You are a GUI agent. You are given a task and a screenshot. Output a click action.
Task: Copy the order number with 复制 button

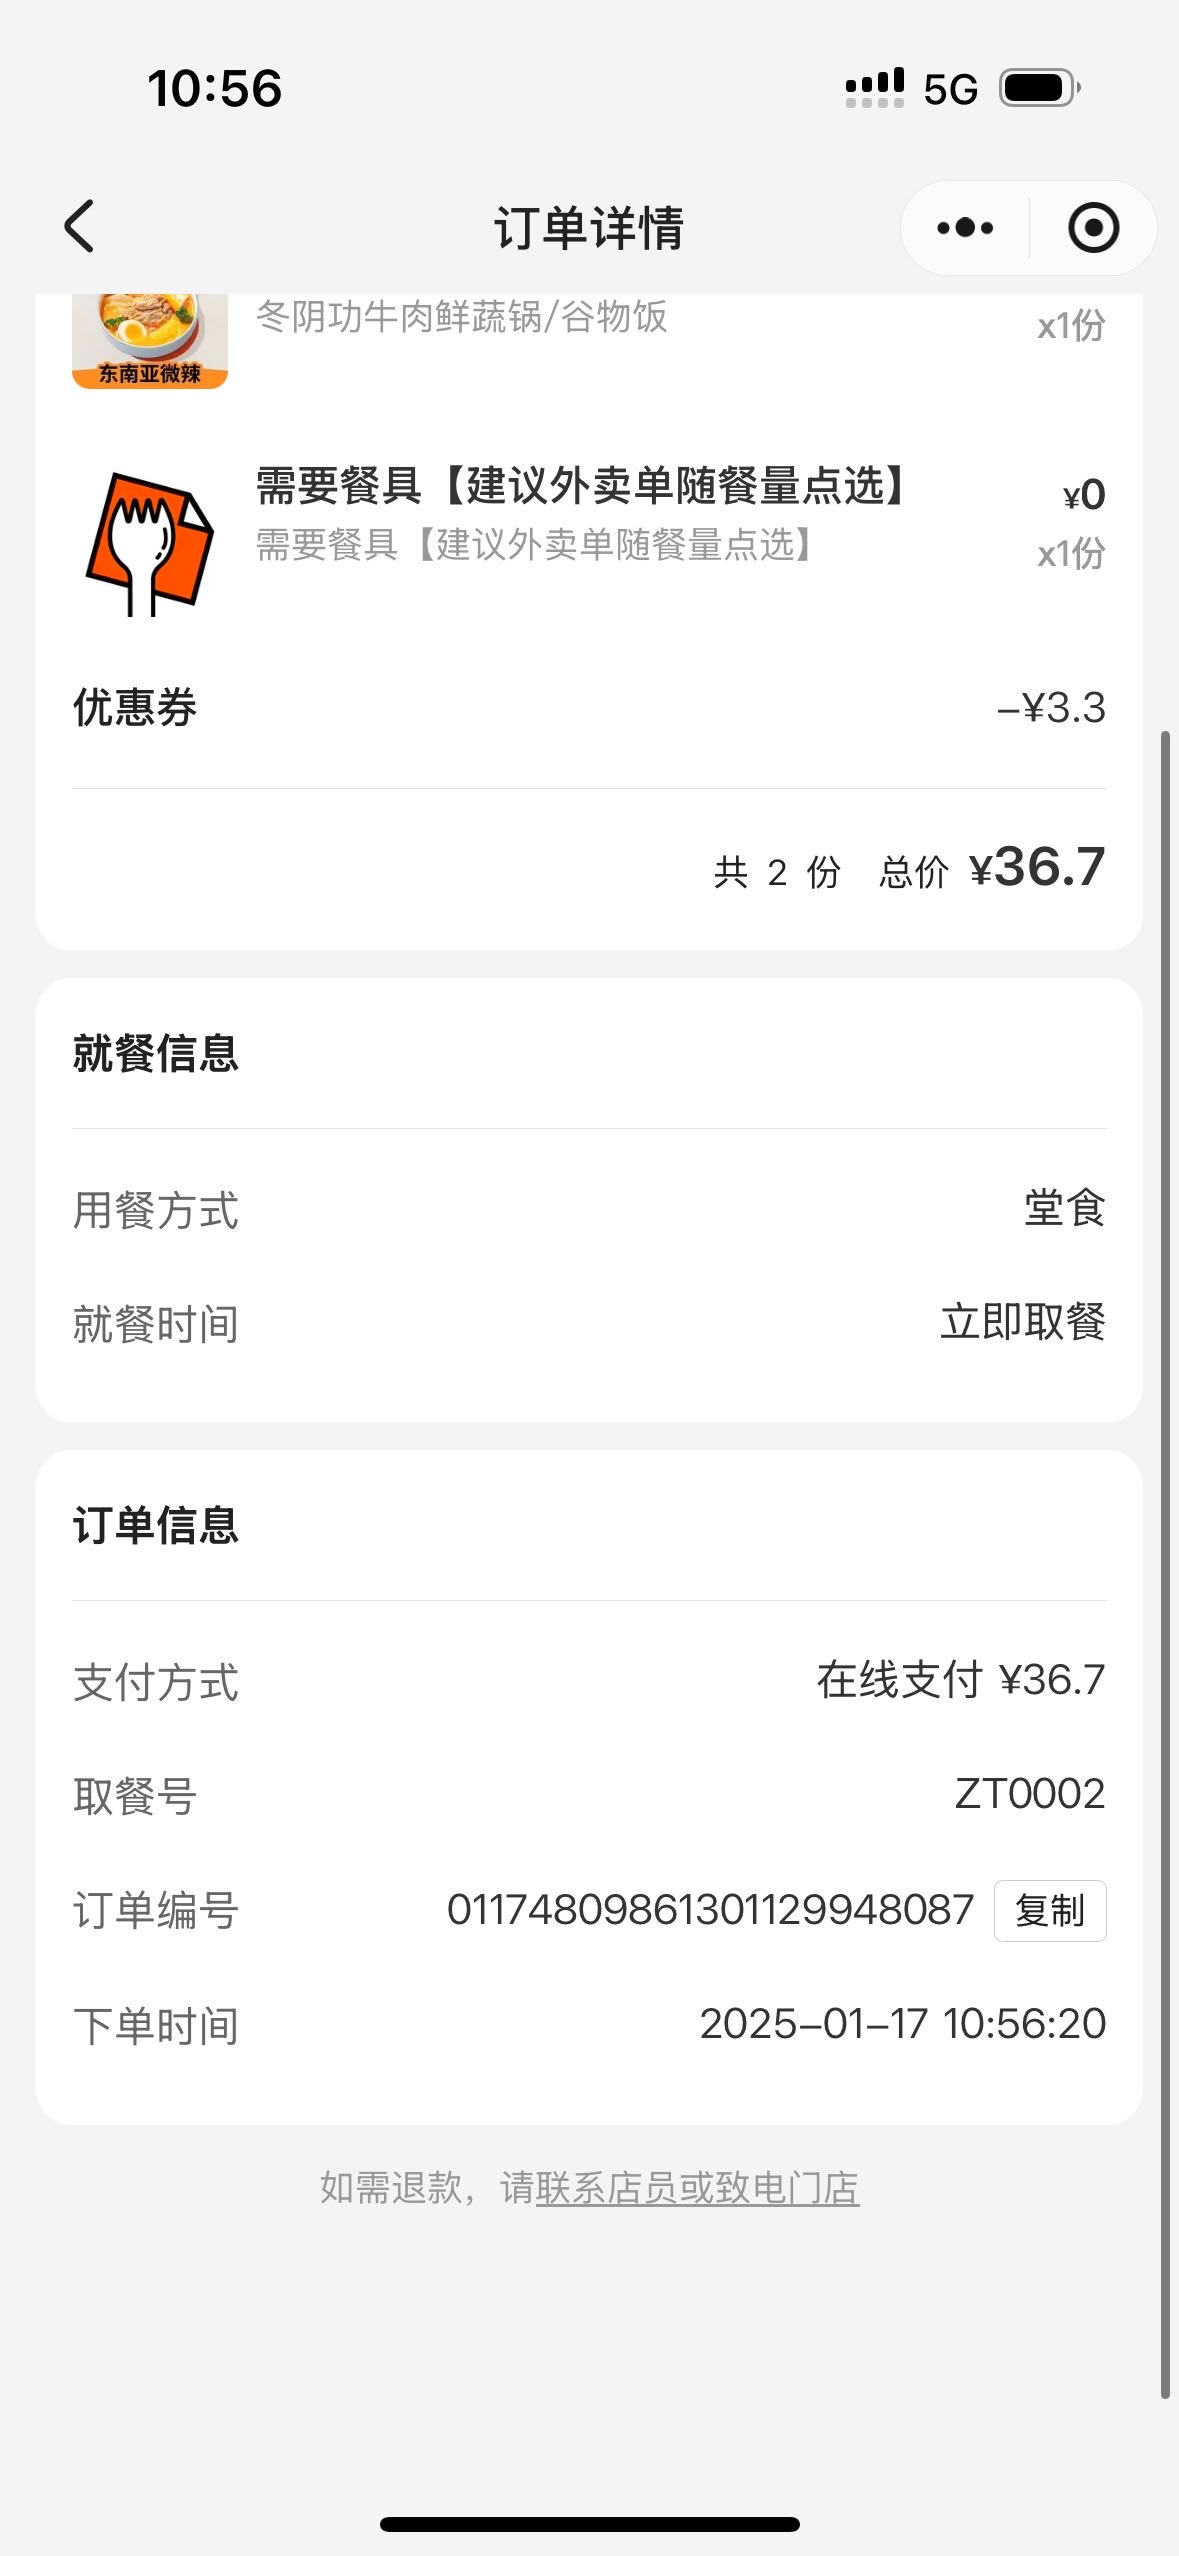1050,1911
